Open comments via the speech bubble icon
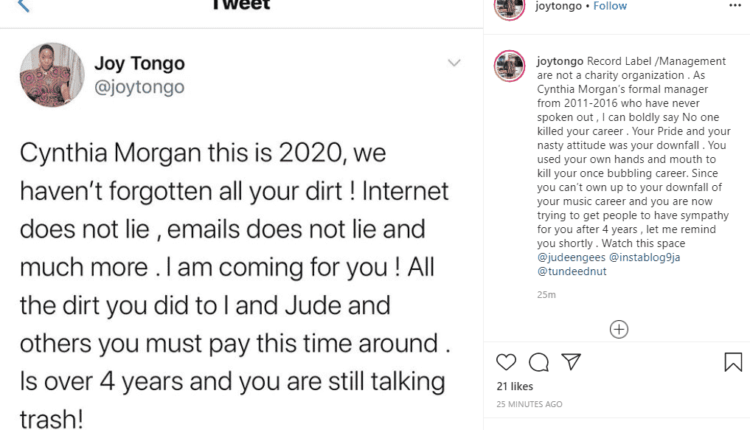 point(538,362)
